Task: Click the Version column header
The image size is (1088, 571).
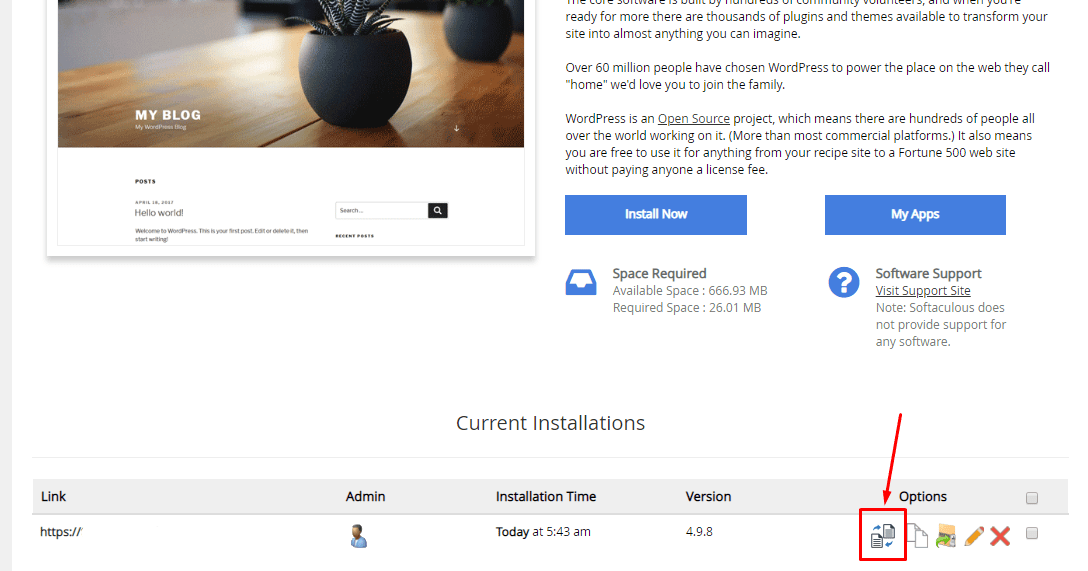Action: tap(708, 496)
